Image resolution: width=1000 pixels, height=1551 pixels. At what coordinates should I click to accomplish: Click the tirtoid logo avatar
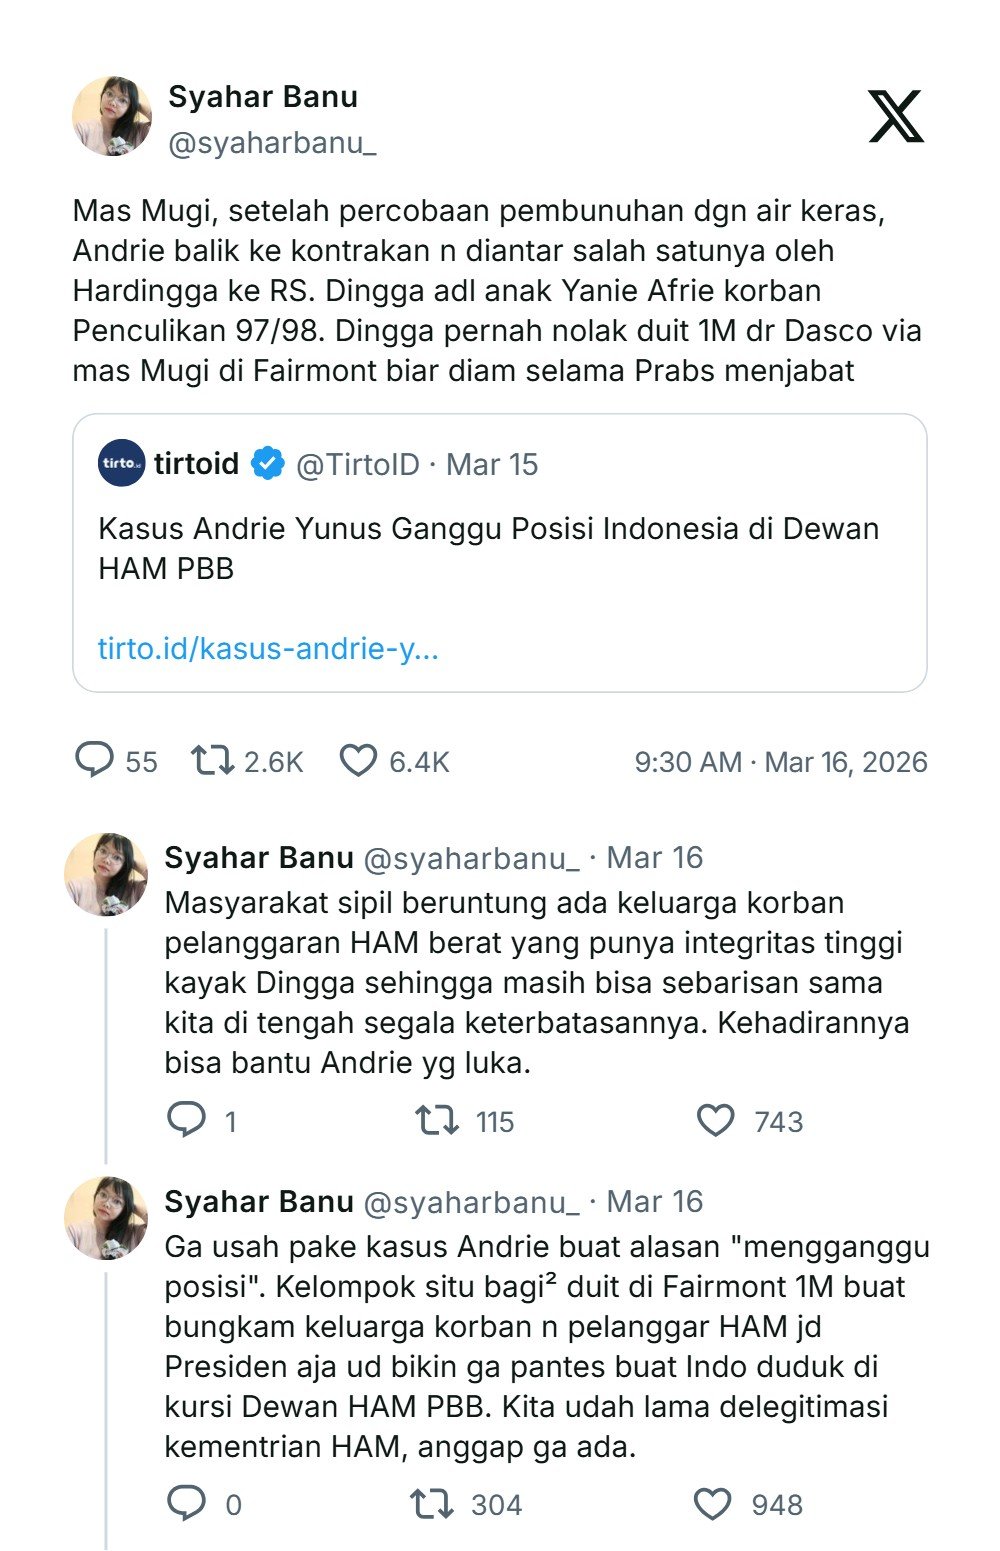click(x=122, y=463)
